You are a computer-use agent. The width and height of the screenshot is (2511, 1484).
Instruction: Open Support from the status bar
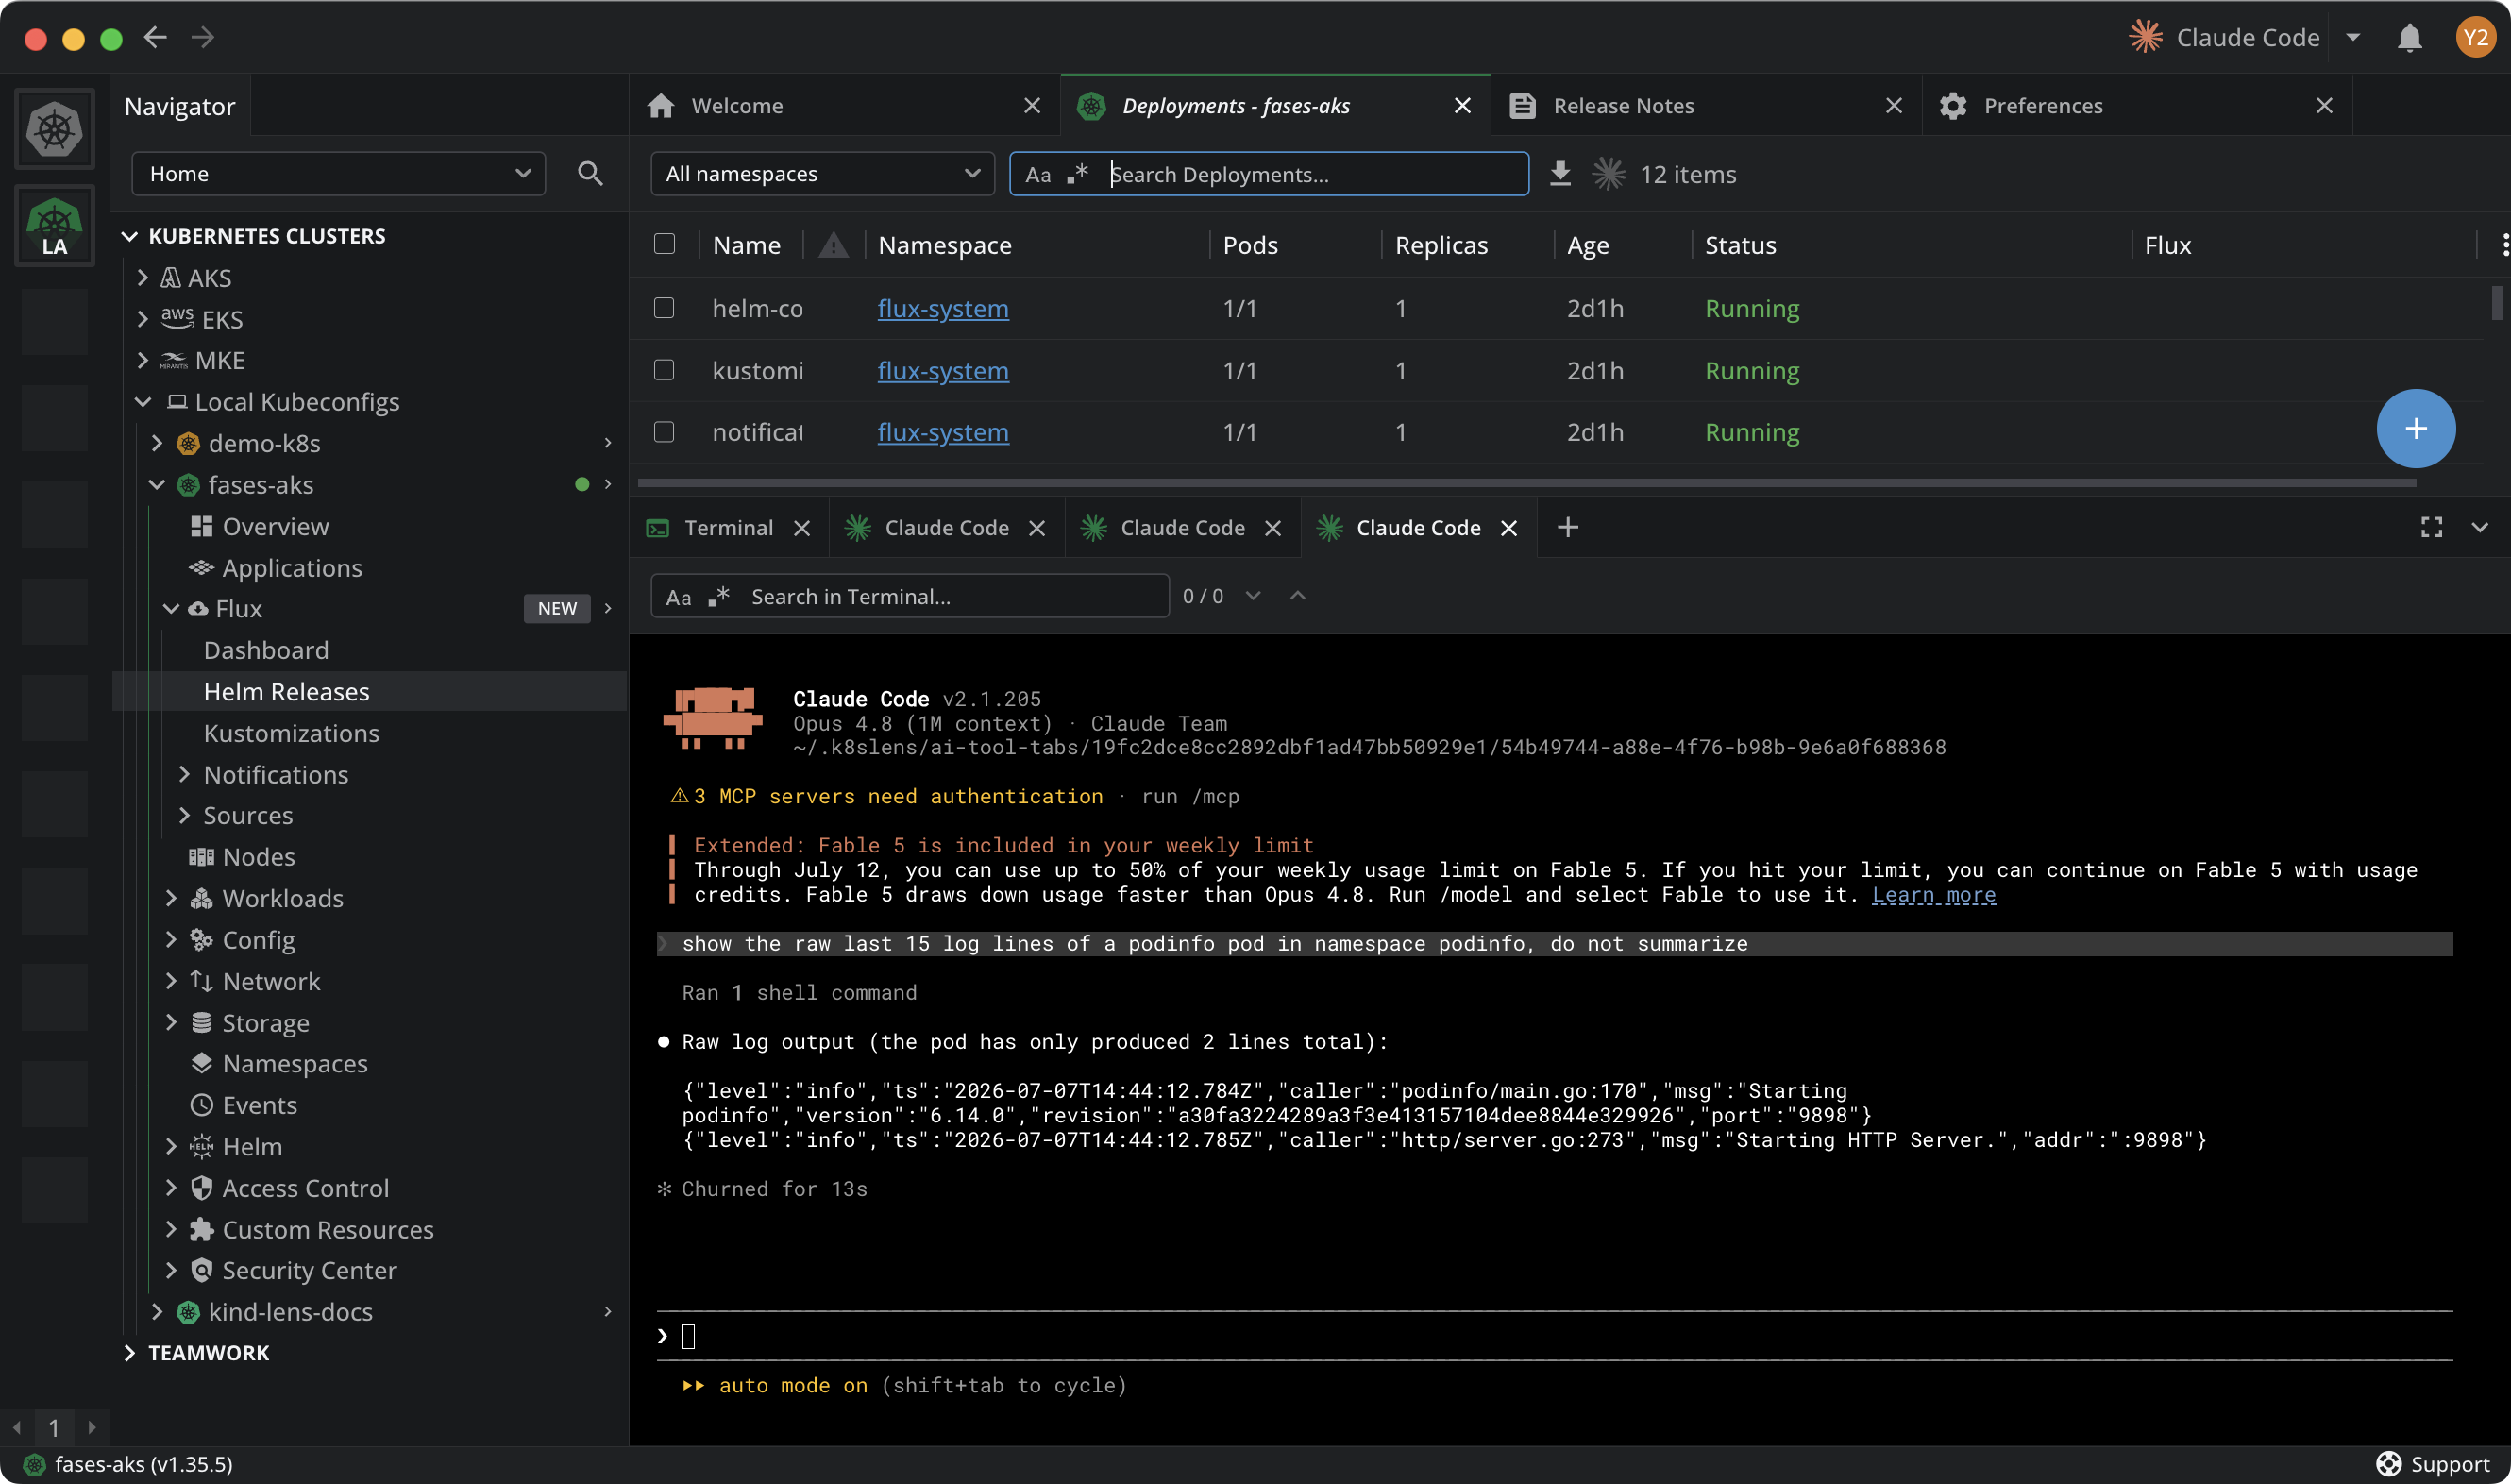click(x=2432, y=1464)
